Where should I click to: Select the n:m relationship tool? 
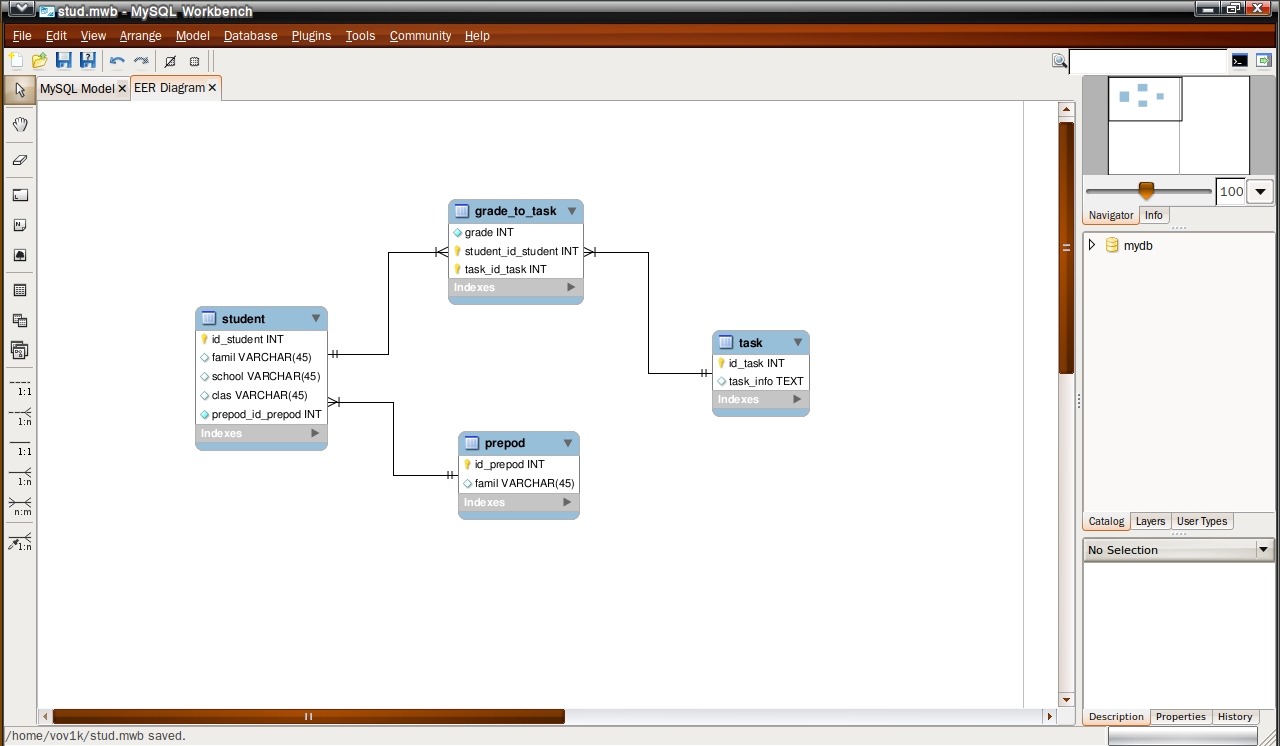click(20, 505)
